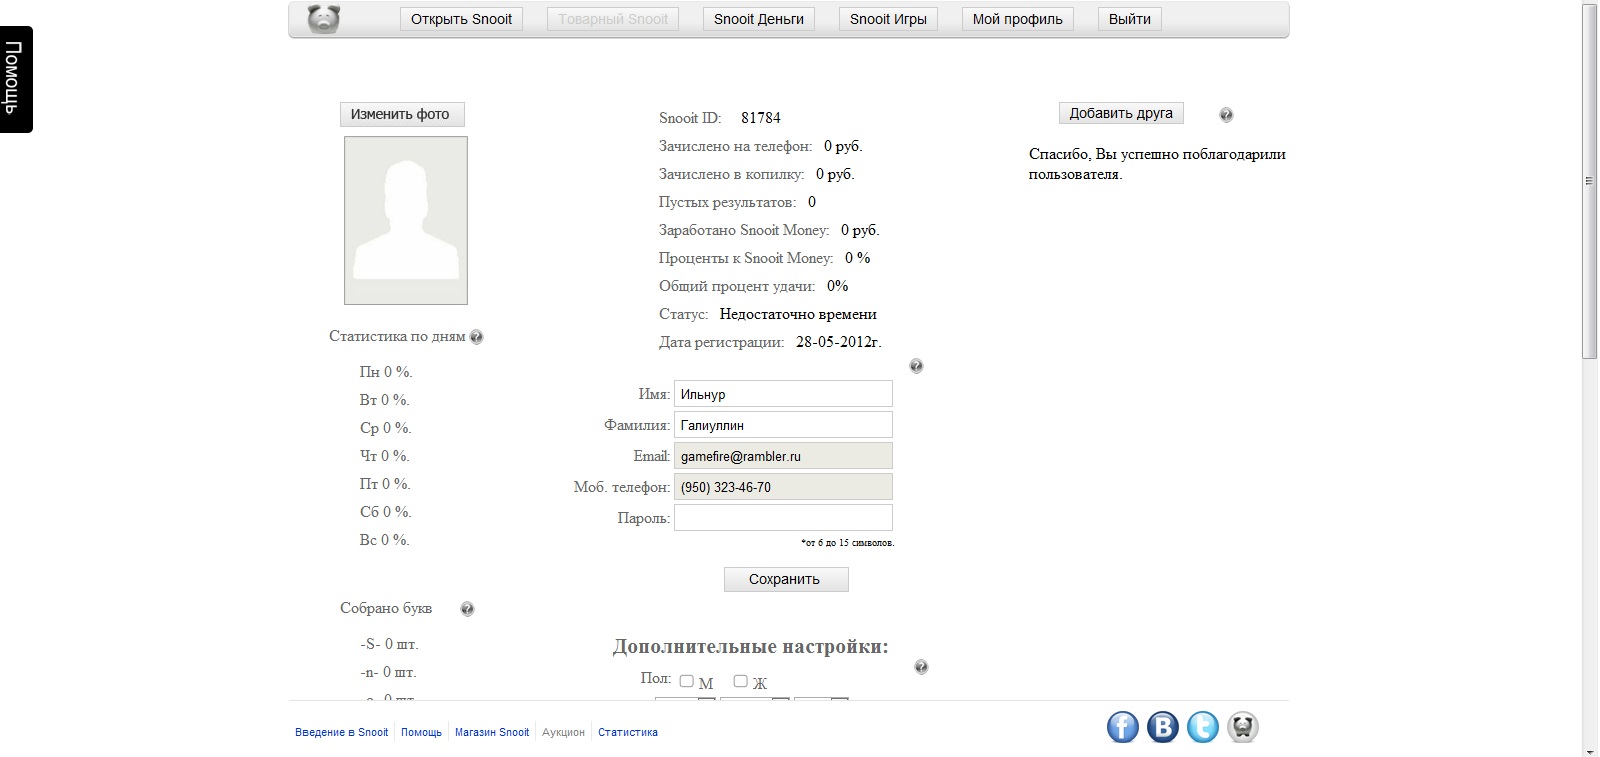Screen dimensions: 1600x757
Task: Click the Пустых результатов label
Action: pyautogui.click(x=727, y=202)
